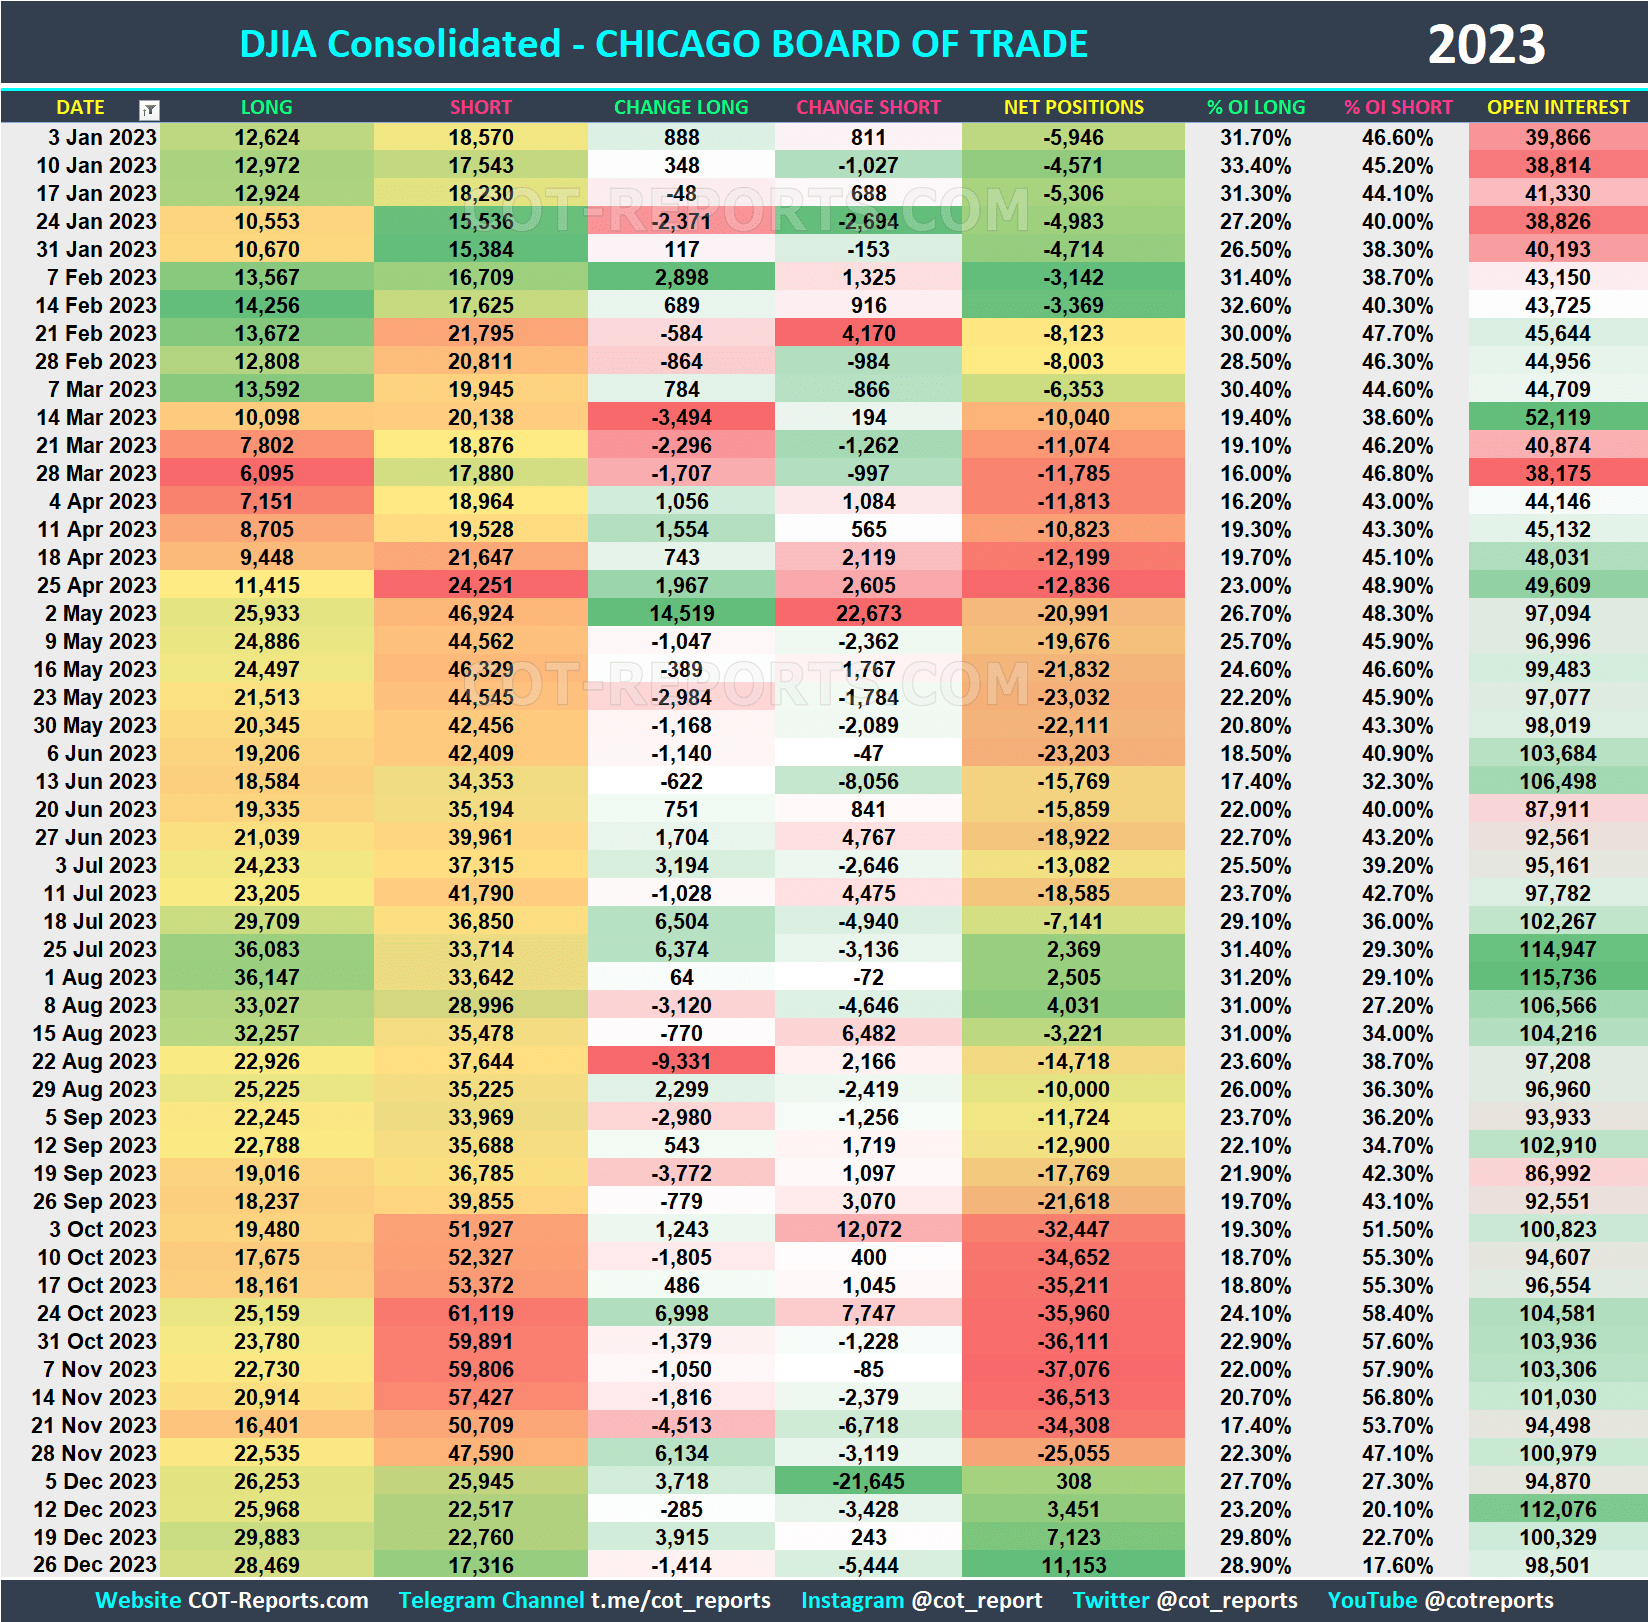
Task: Select the CHANGE SHORT column header
Action: [x=869, y=107]
